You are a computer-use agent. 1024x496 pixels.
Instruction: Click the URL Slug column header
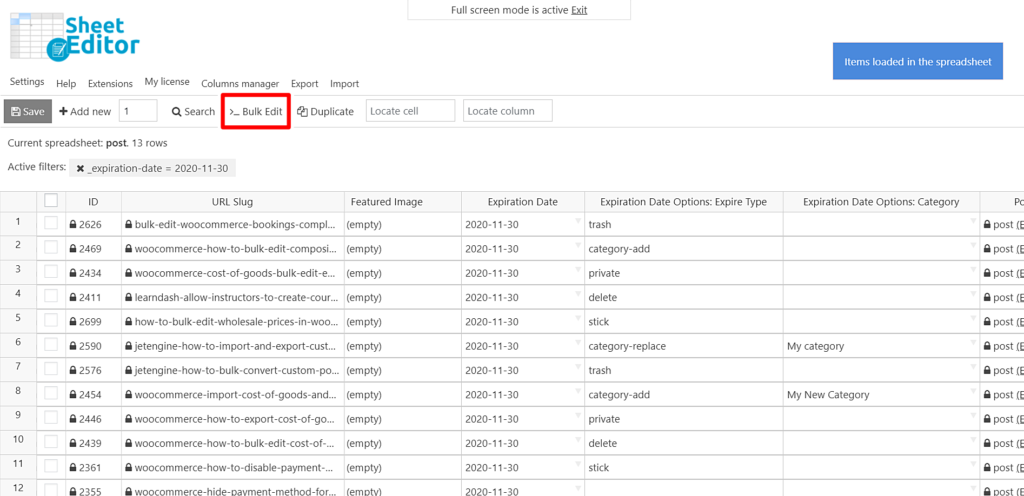pyautogui.click(x=232, y=202)
